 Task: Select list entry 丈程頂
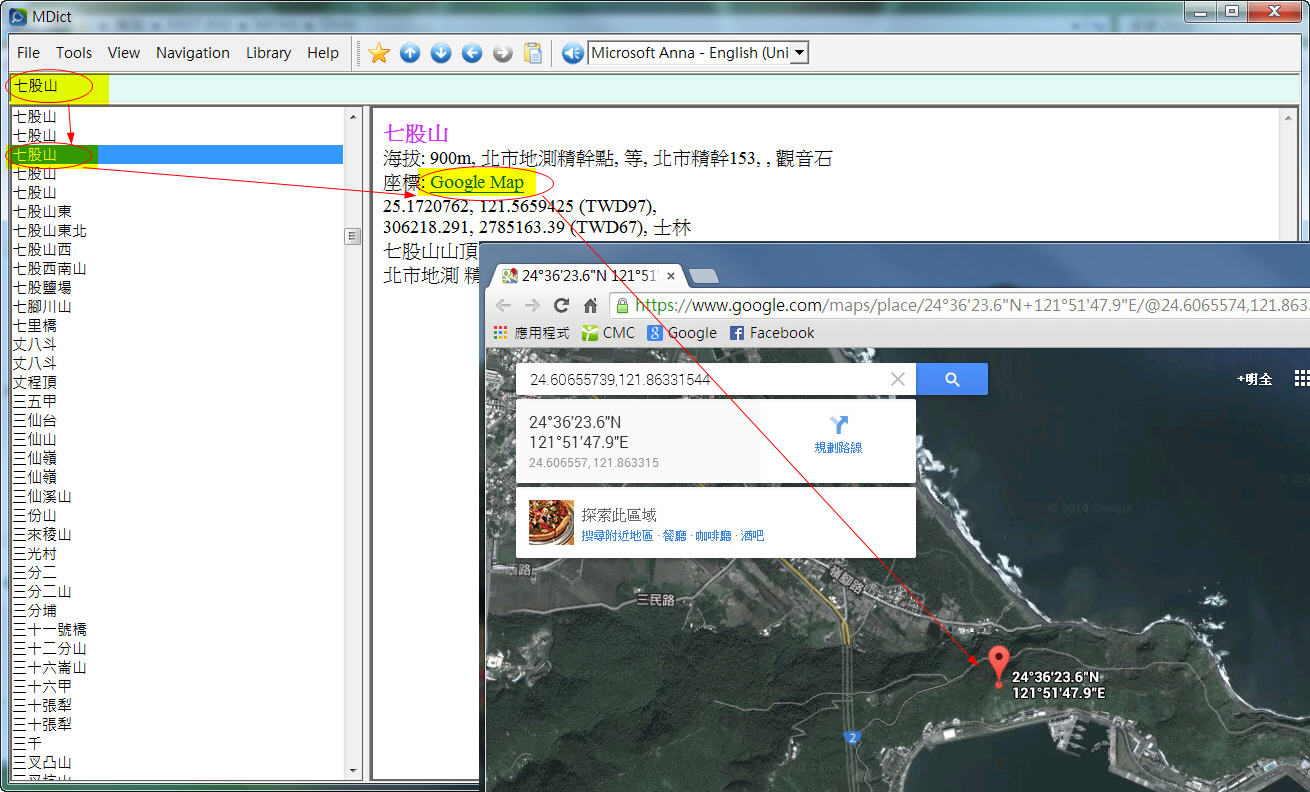(35, 383)
